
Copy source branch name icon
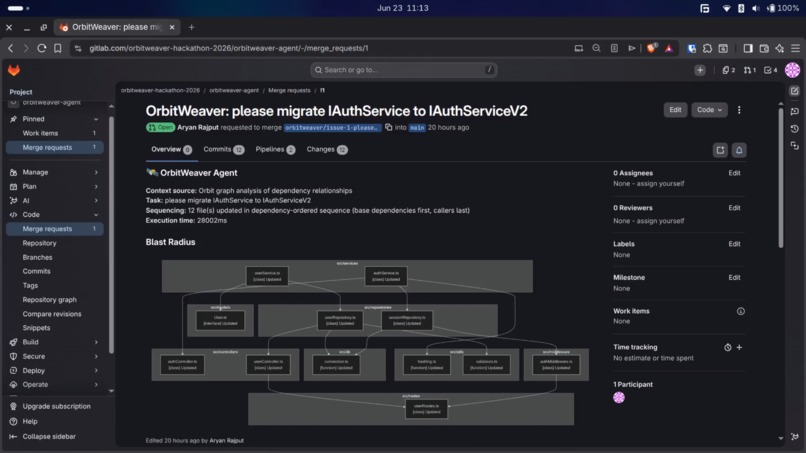389,128
